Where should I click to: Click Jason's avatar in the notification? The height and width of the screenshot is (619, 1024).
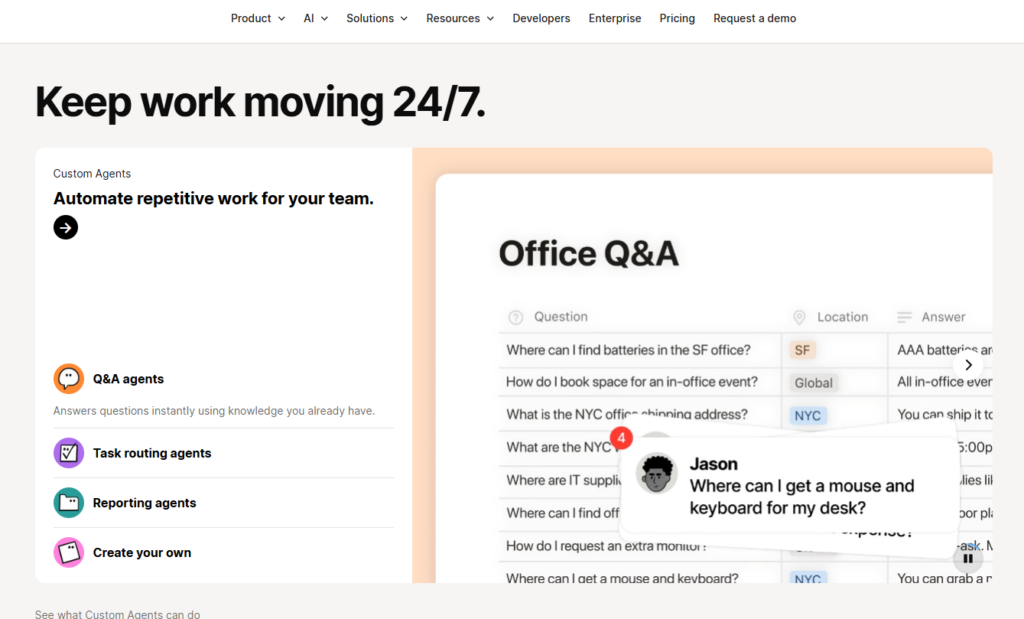[656, 473]
